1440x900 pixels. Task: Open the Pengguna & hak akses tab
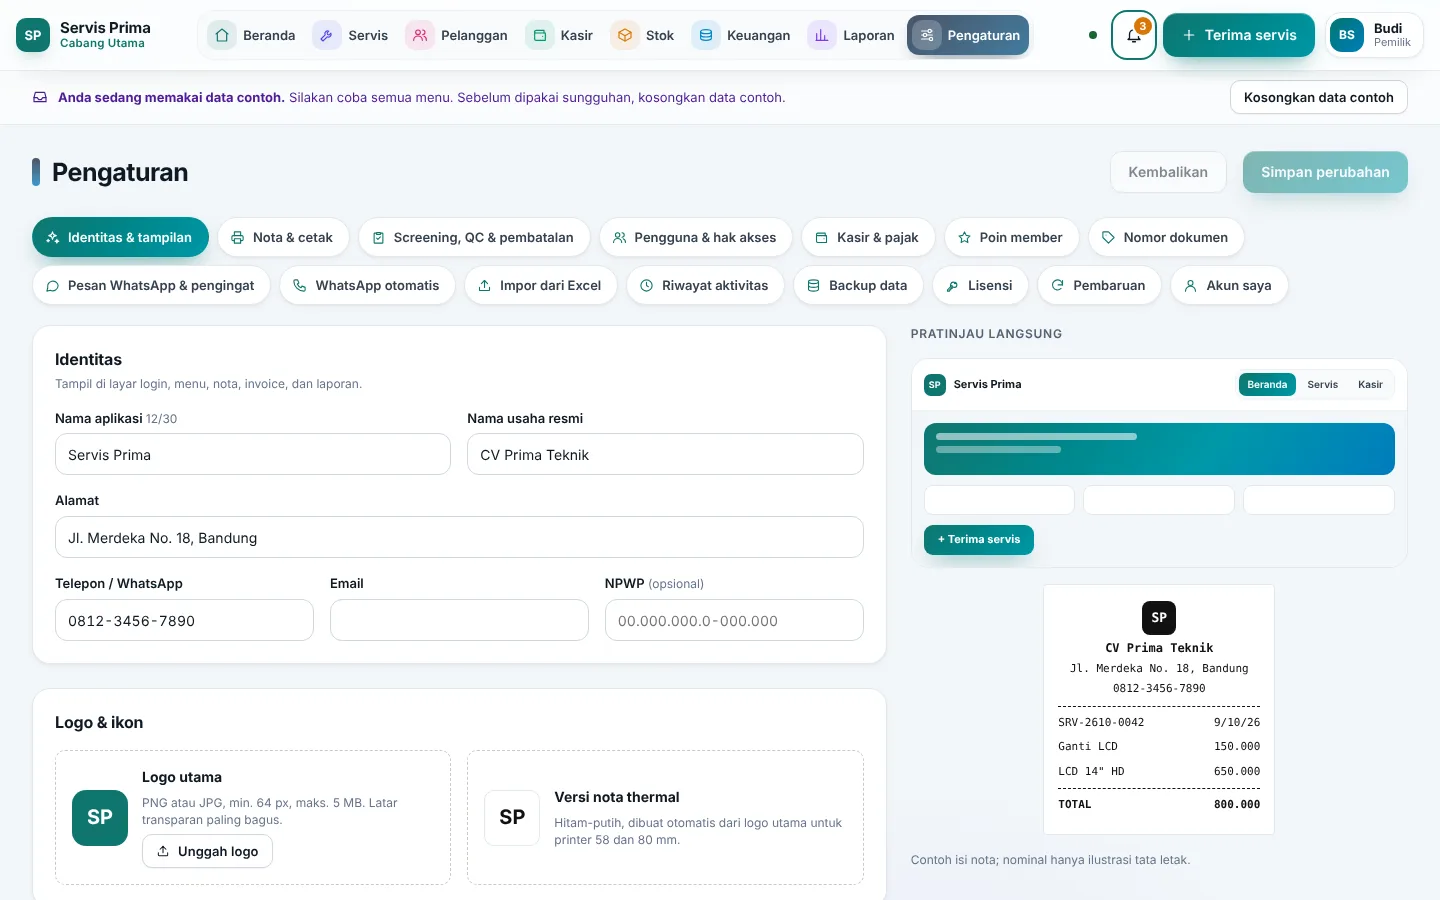point(695,237)
